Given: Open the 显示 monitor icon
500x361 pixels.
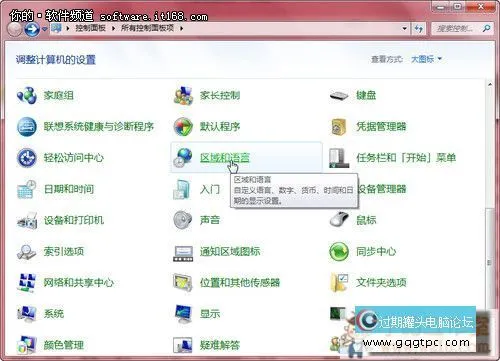Looking at the screenshot, I should (183, 314).
